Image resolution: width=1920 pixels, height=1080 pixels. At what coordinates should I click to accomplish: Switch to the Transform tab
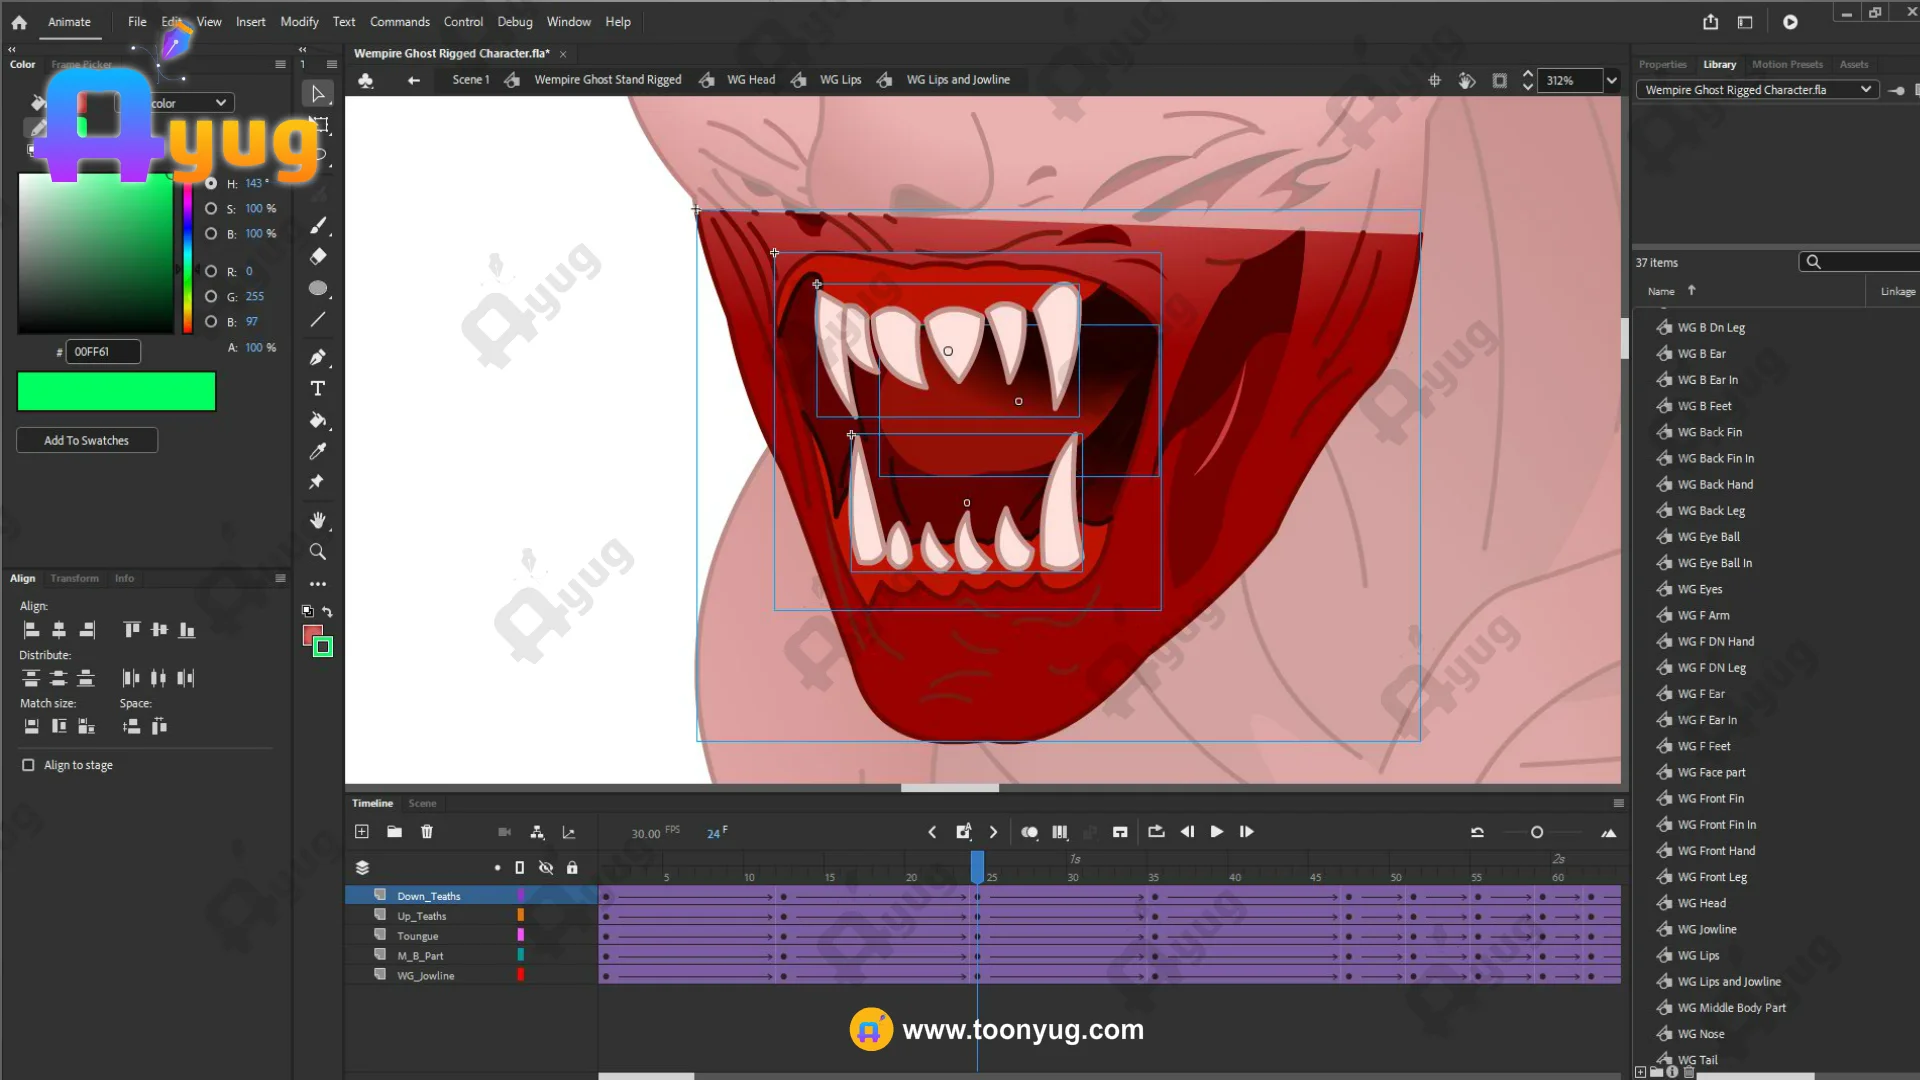click(x=74, y=578)
